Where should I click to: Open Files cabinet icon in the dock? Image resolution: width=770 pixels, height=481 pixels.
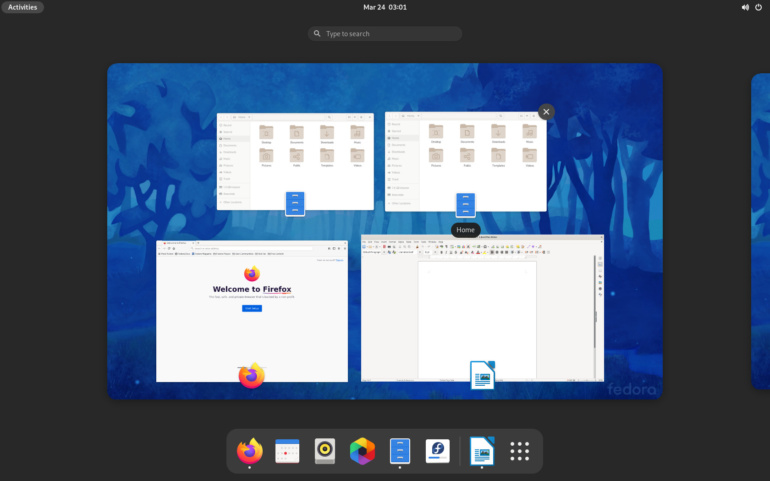[400, 451]
